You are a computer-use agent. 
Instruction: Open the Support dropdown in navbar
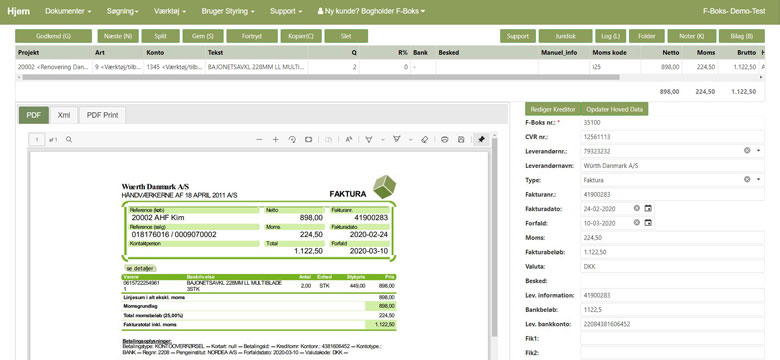point(286,11)
